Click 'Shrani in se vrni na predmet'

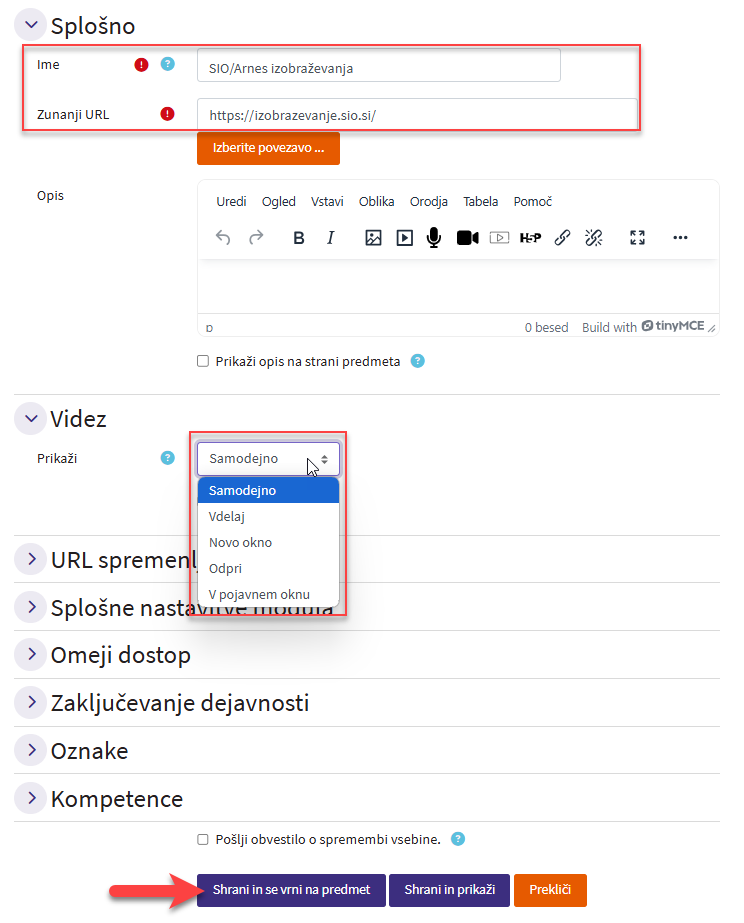pos(291,890)
